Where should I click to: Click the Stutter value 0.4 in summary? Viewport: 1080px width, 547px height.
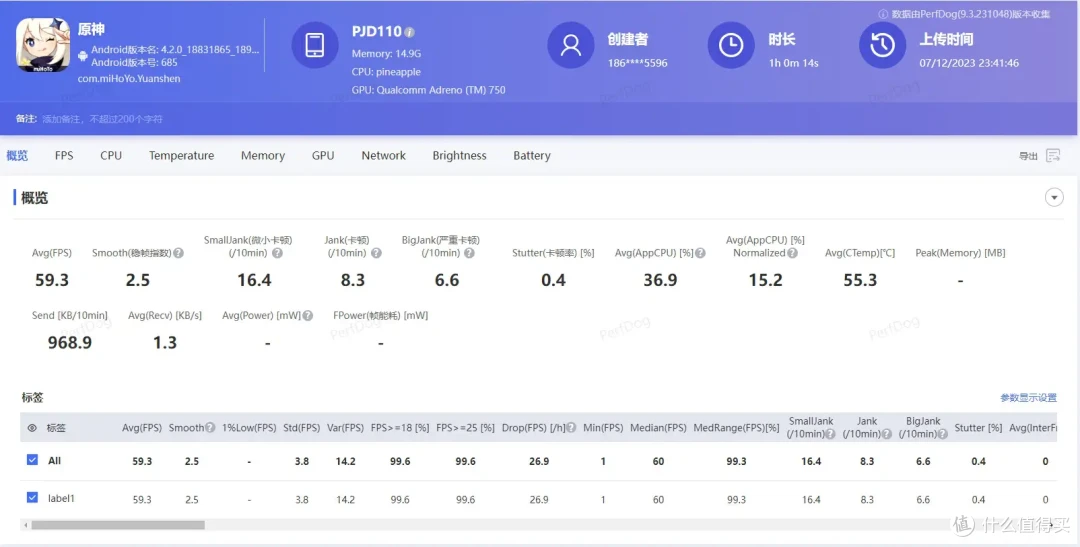click(553, 280)
